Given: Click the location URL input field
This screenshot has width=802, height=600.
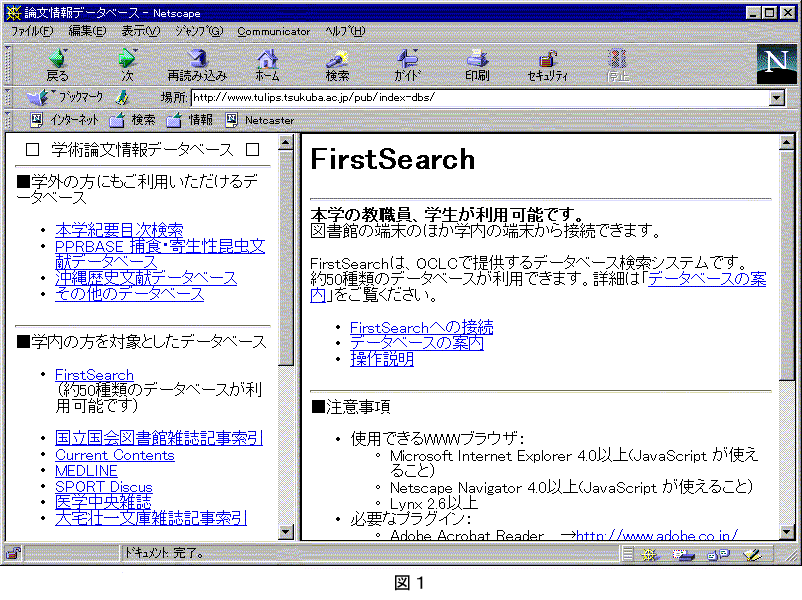Looking at the screenshot, I should click(480, 98).
